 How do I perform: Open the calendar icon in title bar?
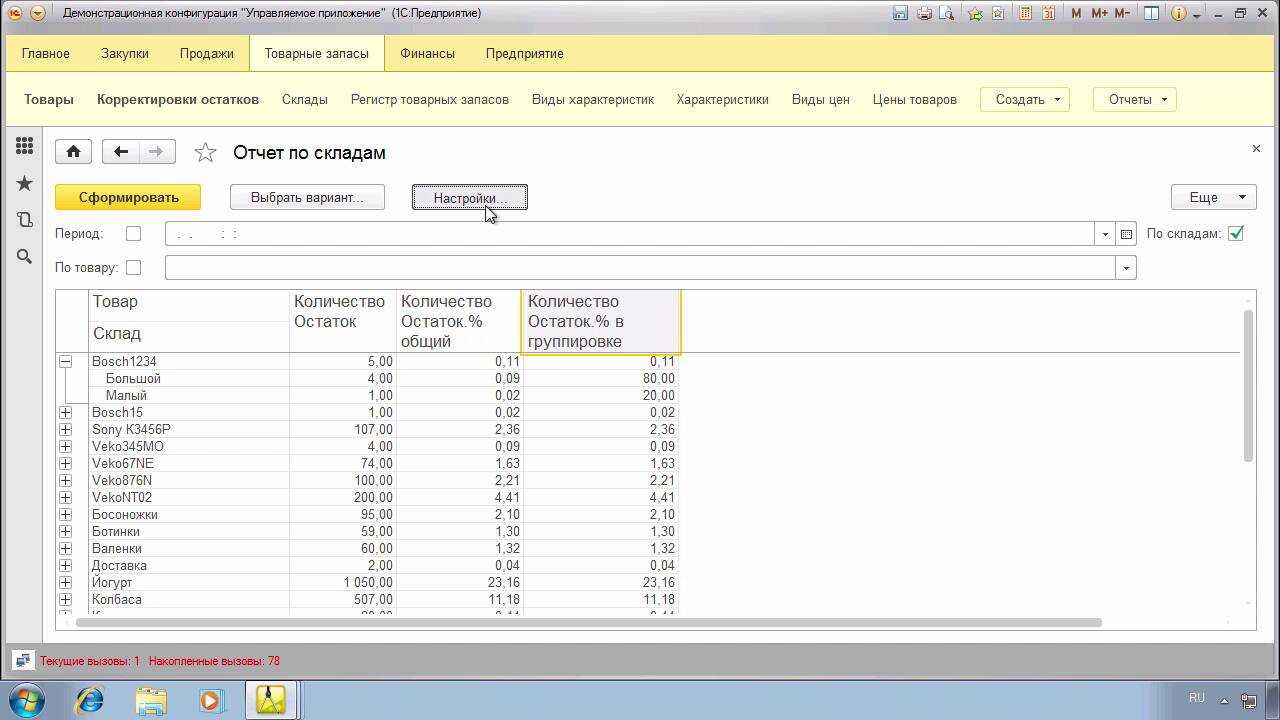(1048, 14)
